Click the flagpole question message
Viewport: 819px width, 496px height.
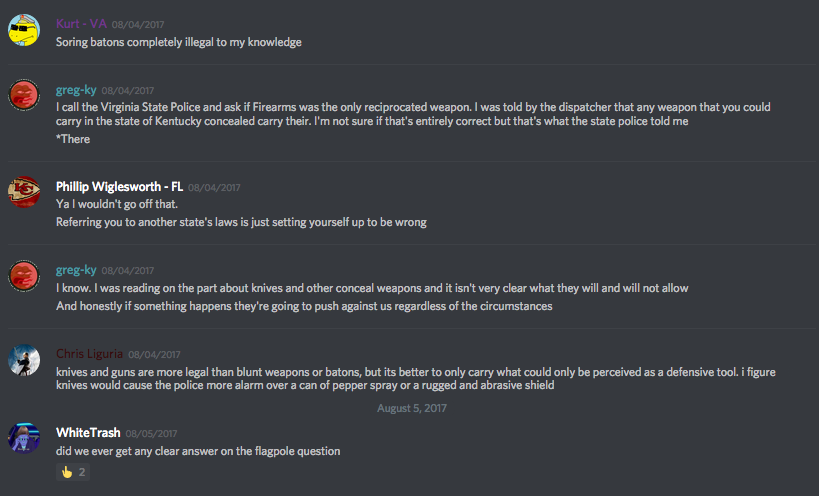tap(198, 451)
